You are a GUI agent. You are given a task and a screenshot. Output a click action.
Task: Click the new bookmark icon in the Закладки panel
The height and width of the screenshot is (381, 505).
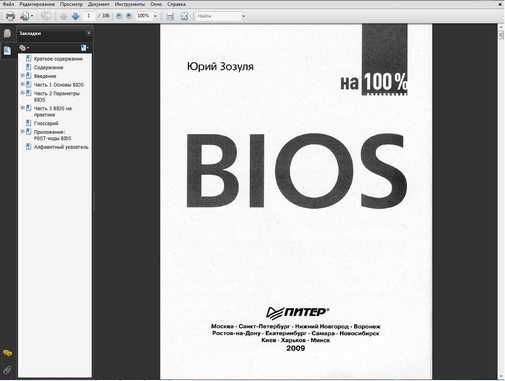(x=85, y=48)
